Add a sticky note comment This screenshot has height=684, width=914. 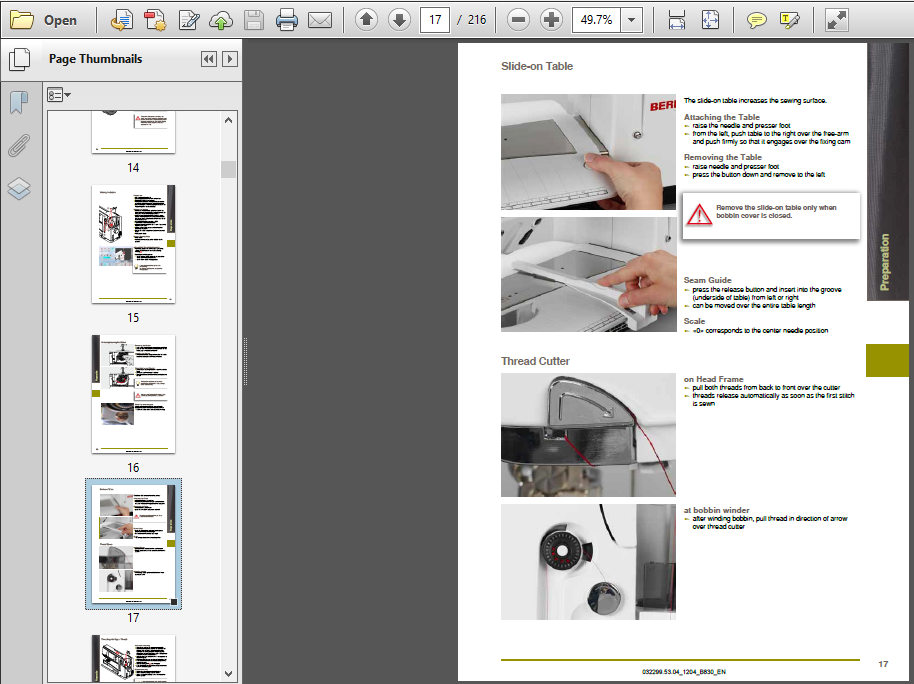[x=757, y=21]
